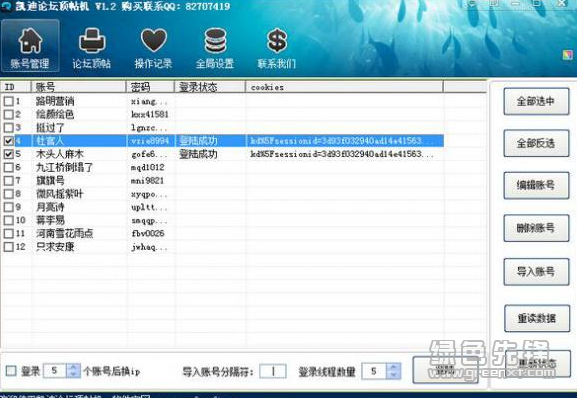
Task: Click the colorful skin icon at top right
Action: click(568, 55)
